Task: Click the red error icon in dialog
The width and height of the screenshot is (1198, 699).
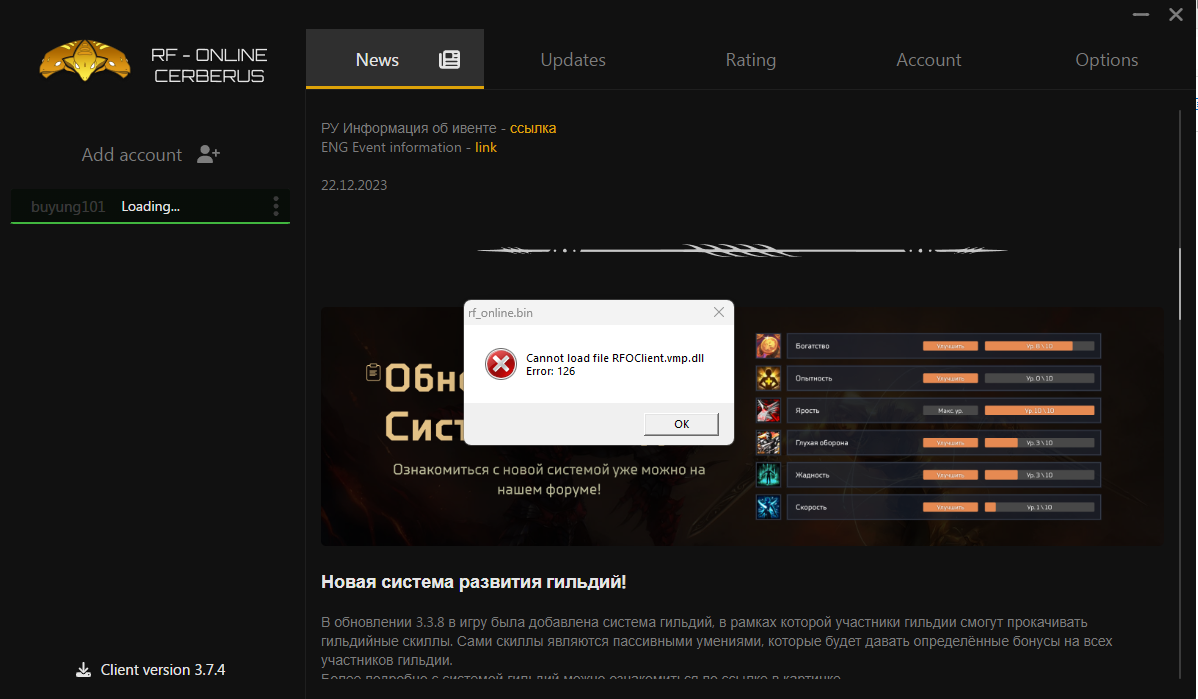Action: (501, 364)
